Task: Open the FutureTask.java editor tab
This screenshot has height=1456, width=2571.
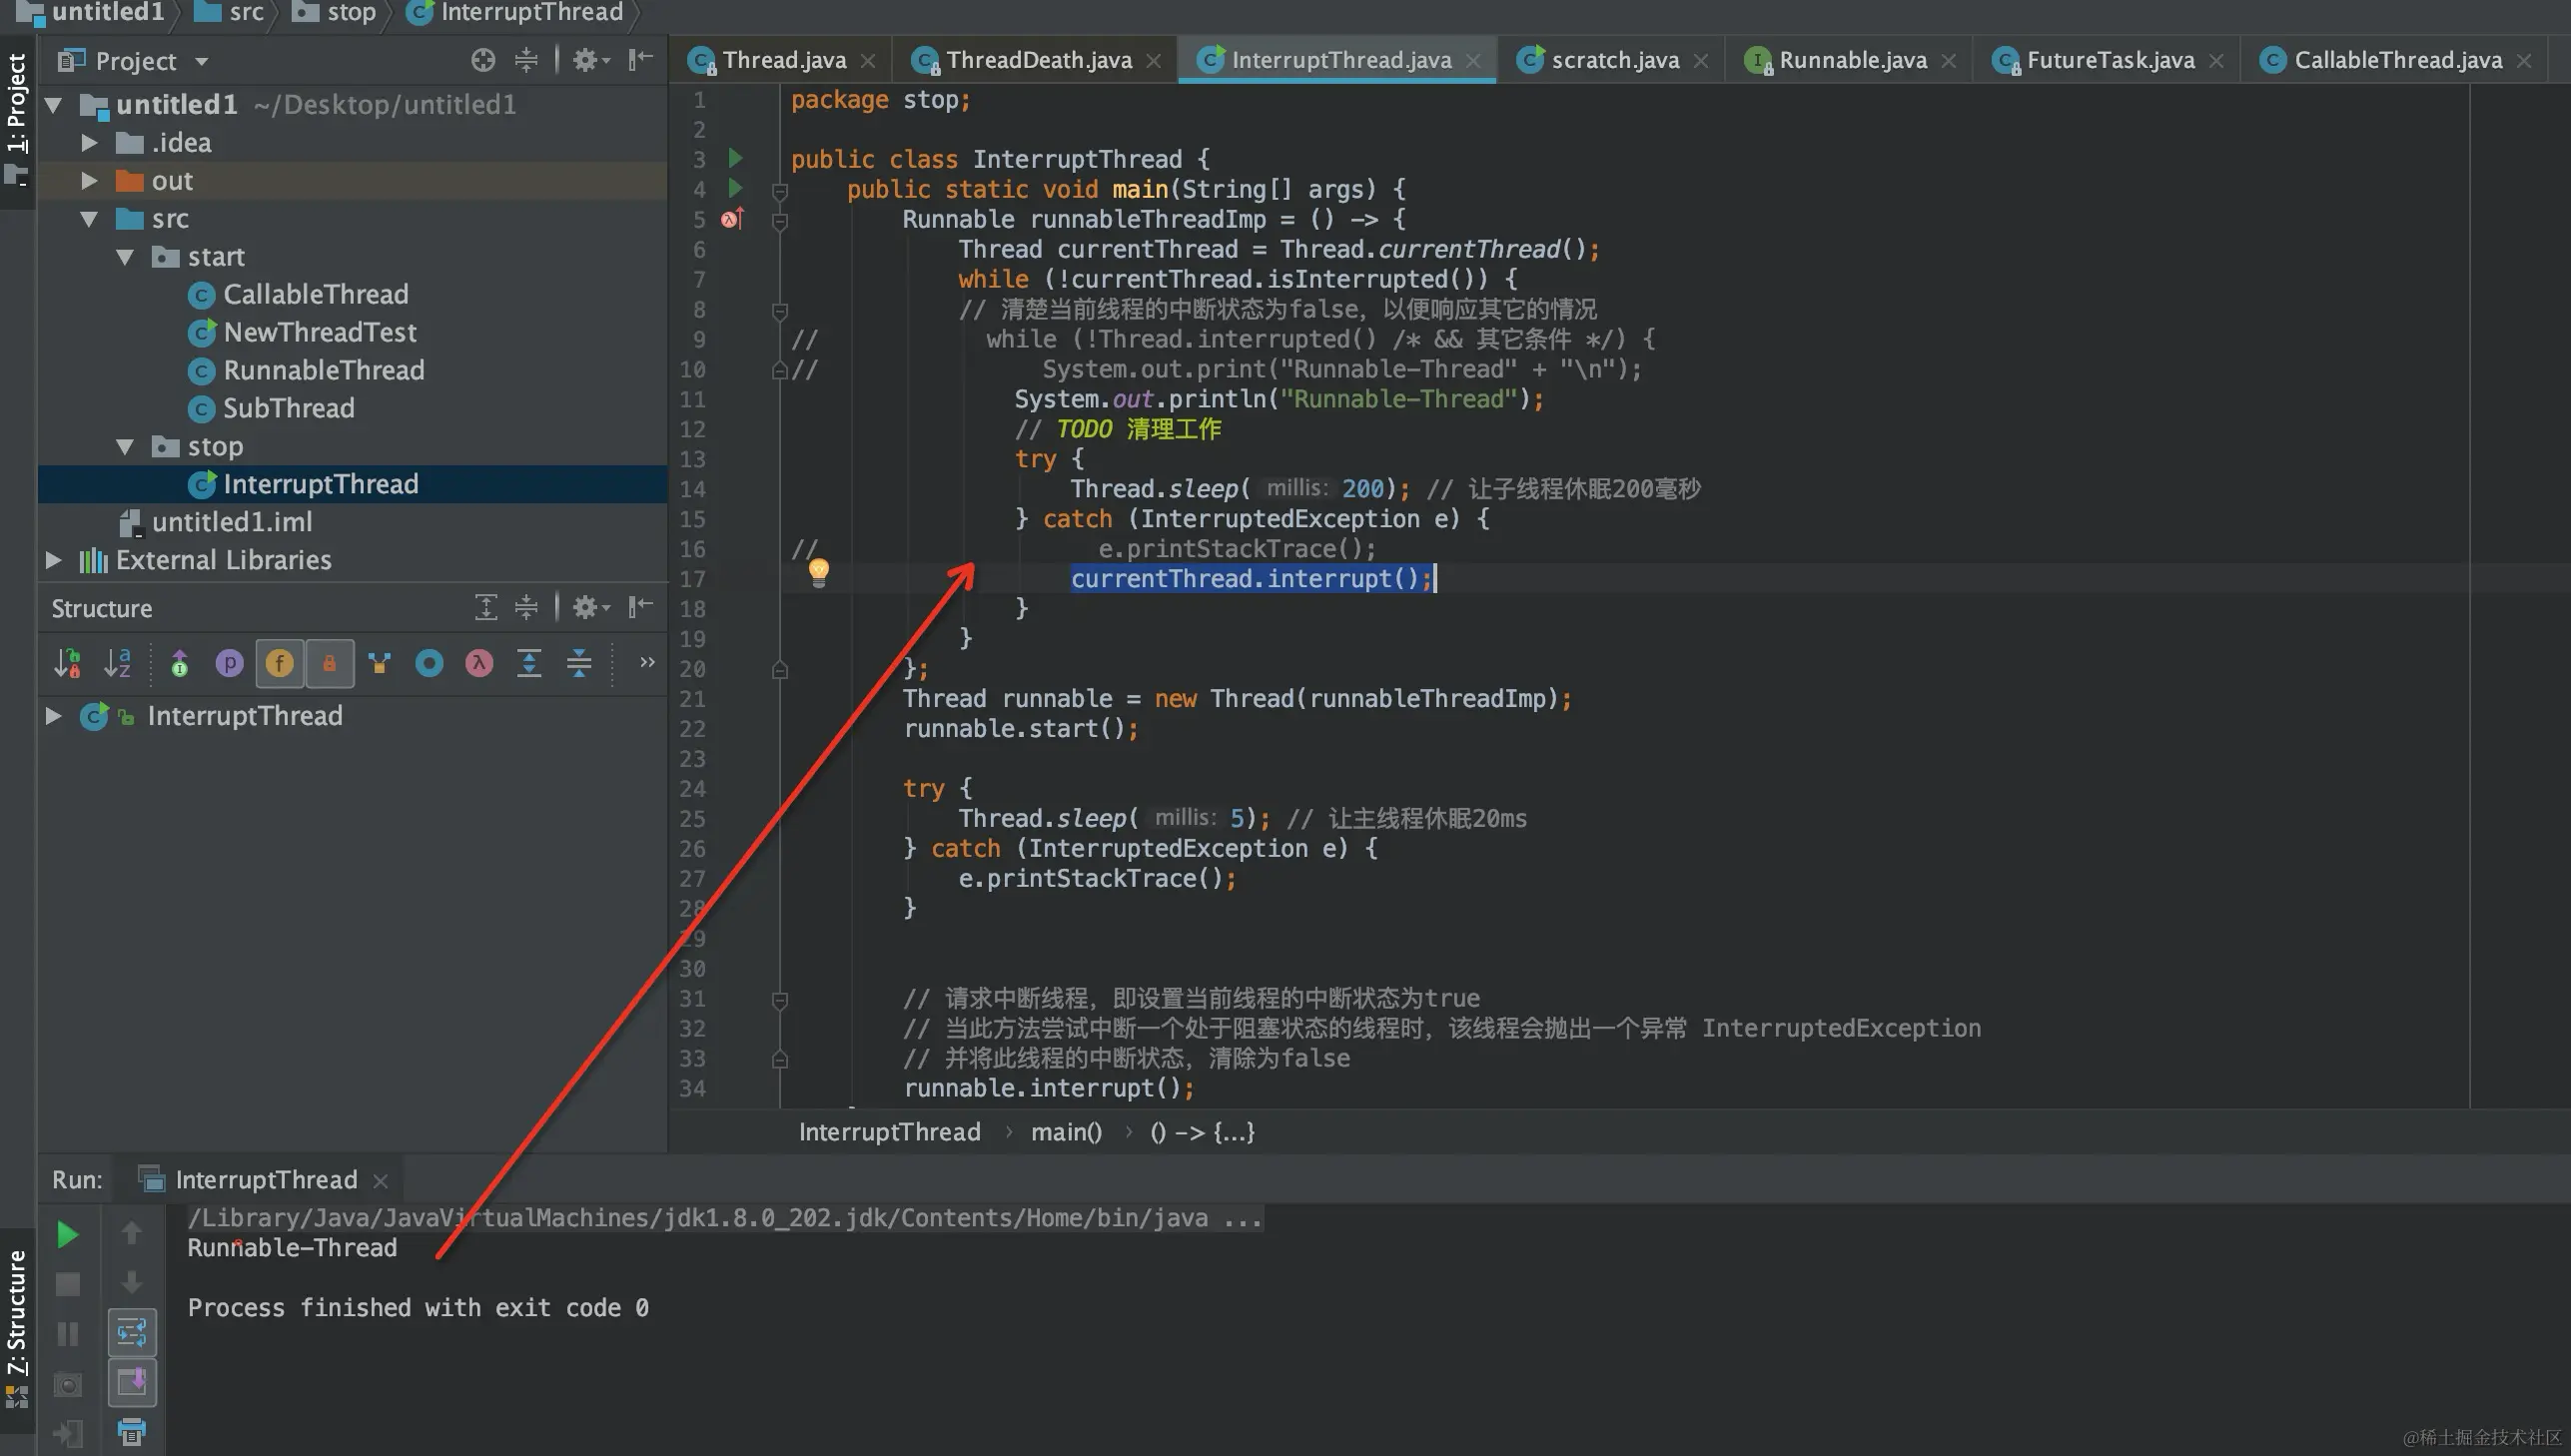Action: point(2109,60)
